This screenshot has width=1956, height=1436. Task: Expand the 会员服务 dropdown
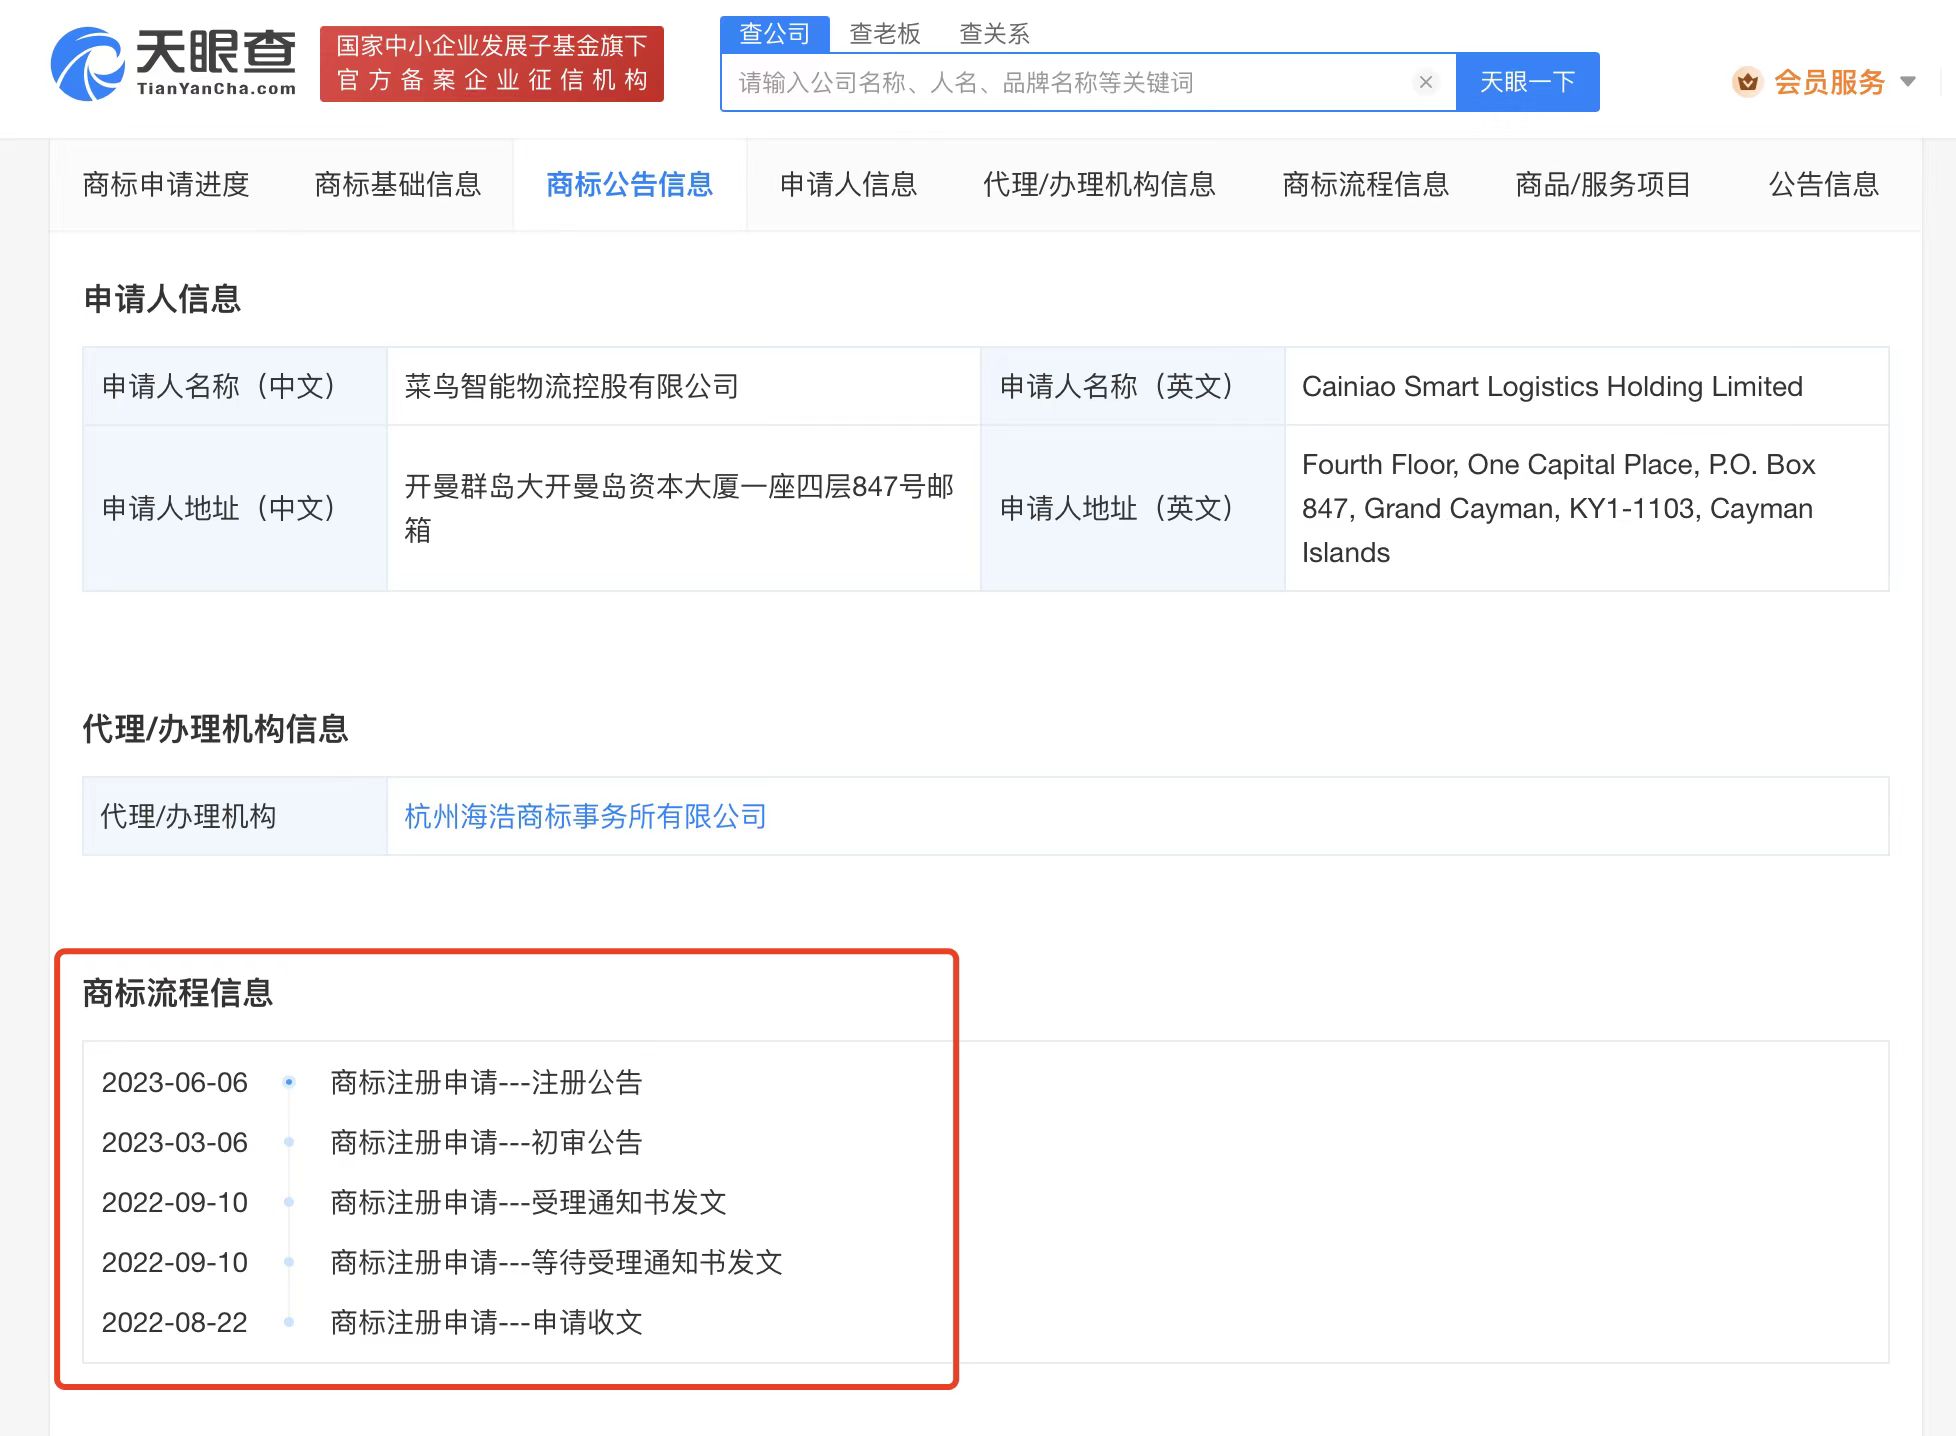[1909, 83]
